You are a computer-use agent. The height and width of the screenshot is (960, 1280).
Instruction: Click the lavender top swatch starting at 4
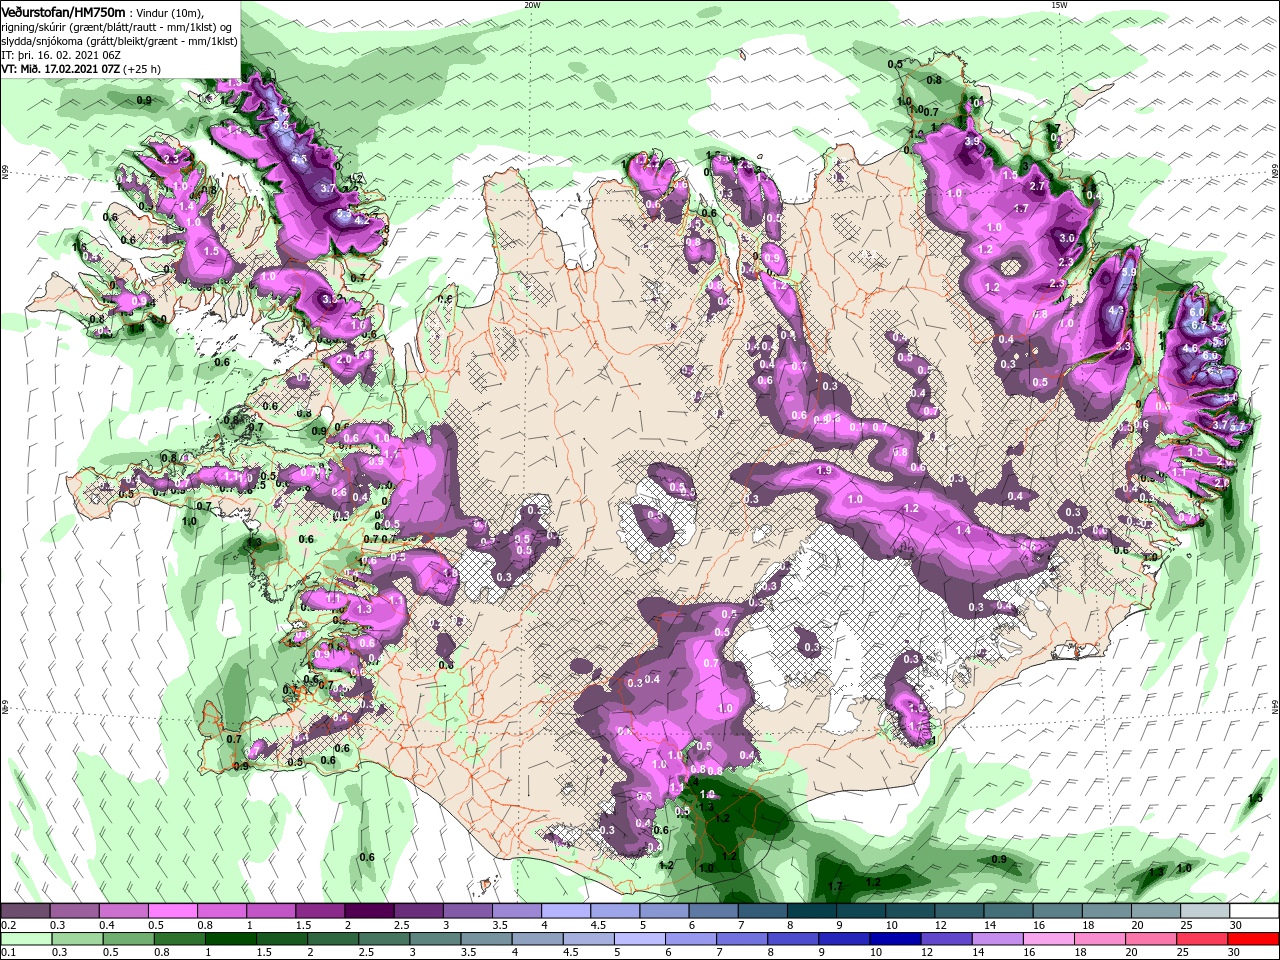click(x=564, y=911)
